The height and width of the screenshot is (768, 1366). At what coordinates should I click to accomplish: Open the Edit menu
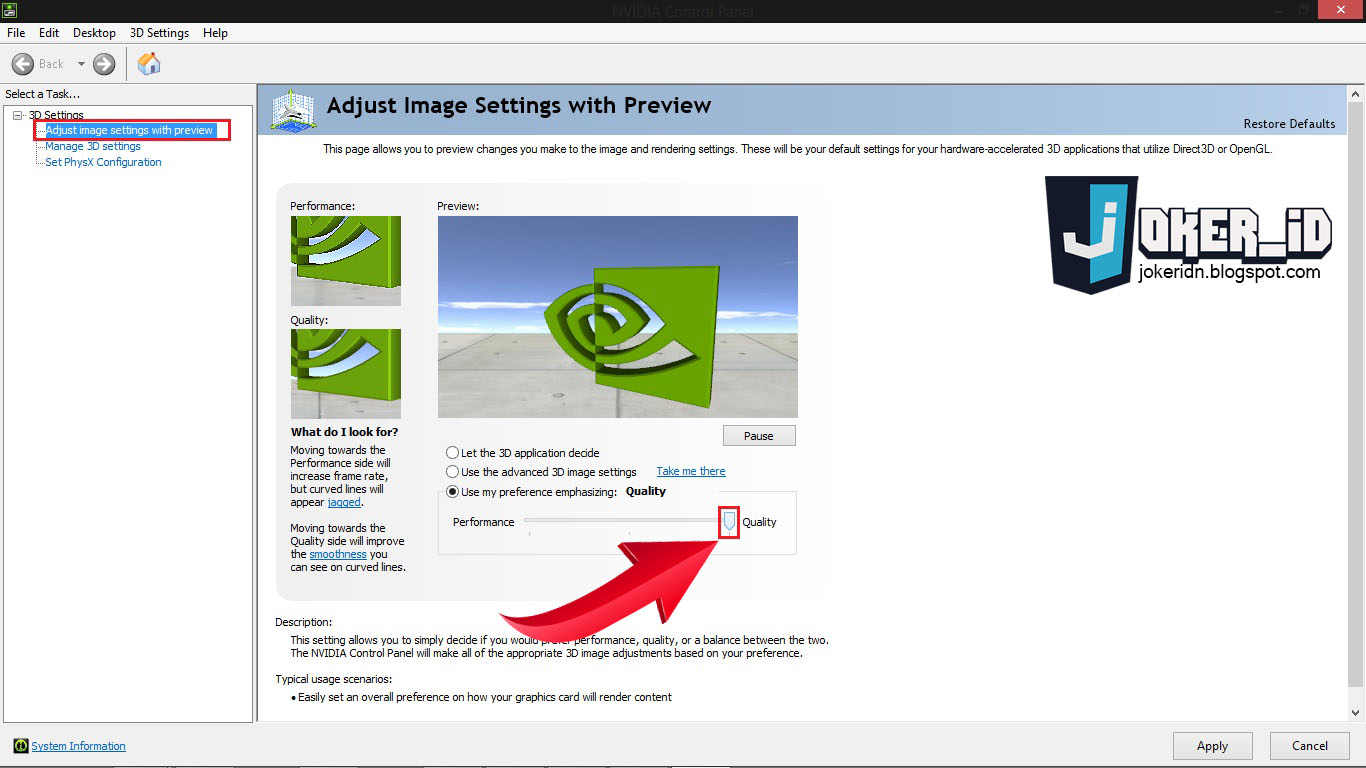[x=49, y=33]
